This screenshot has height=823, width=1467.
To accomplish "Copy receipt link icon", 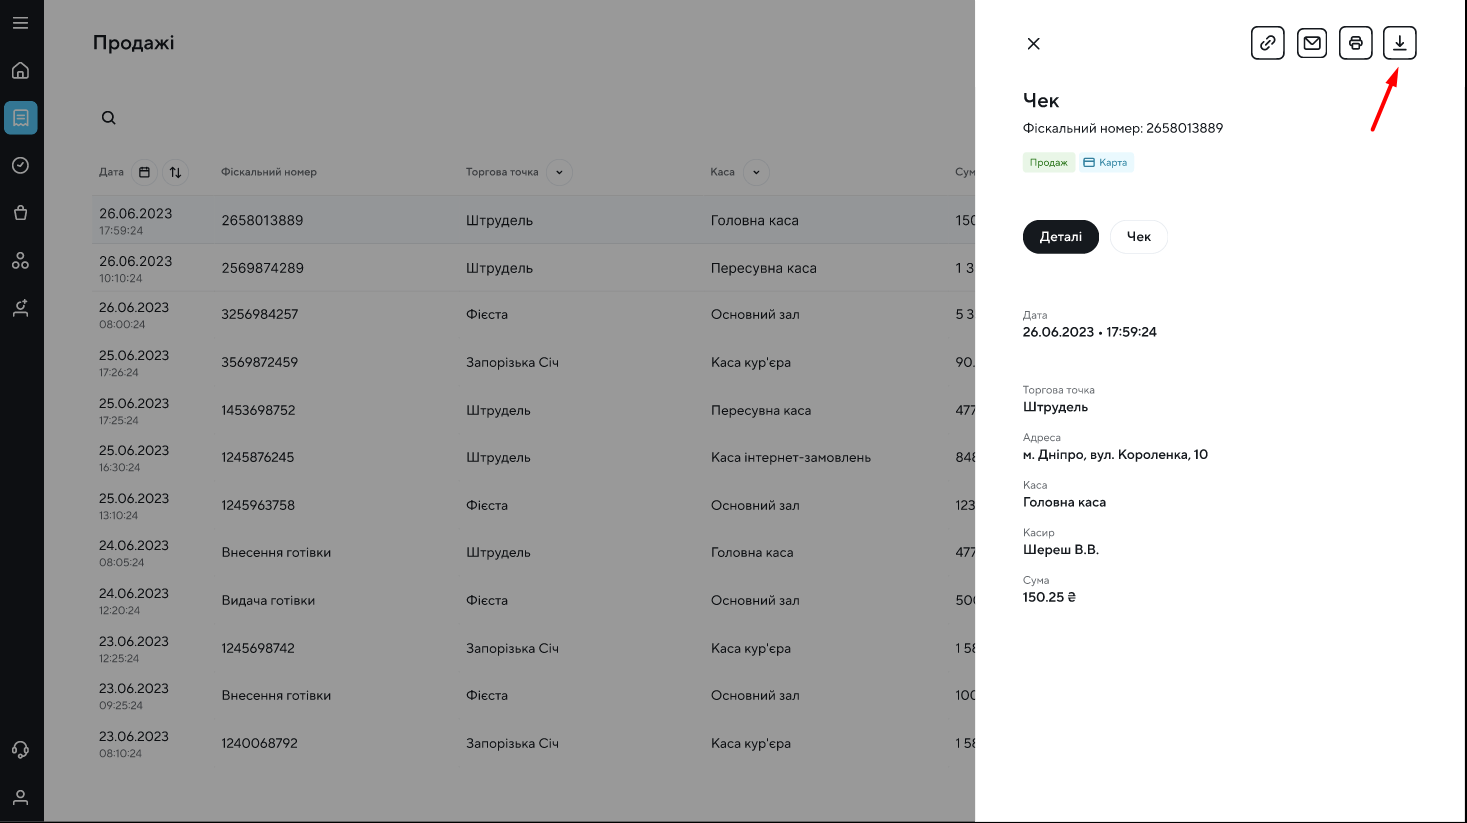I will point(1267,43).
